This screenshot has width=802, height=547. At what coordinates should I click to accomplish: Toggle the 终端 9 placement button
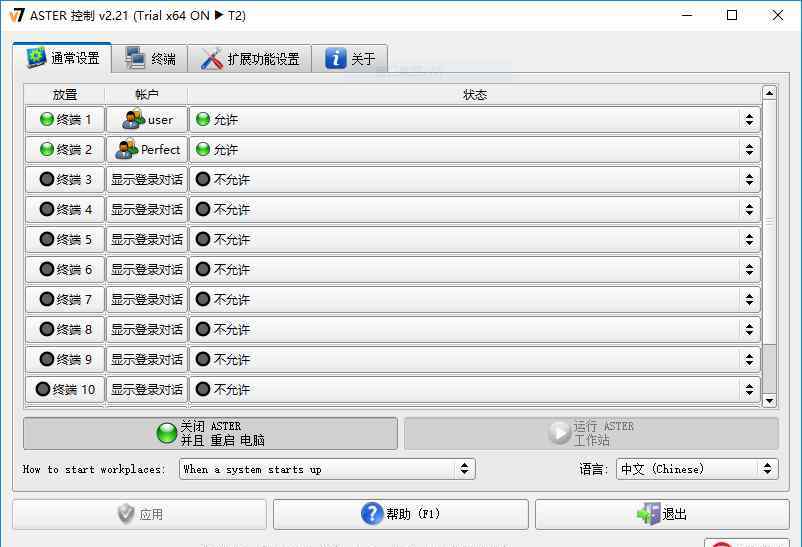tap(65, 359)
